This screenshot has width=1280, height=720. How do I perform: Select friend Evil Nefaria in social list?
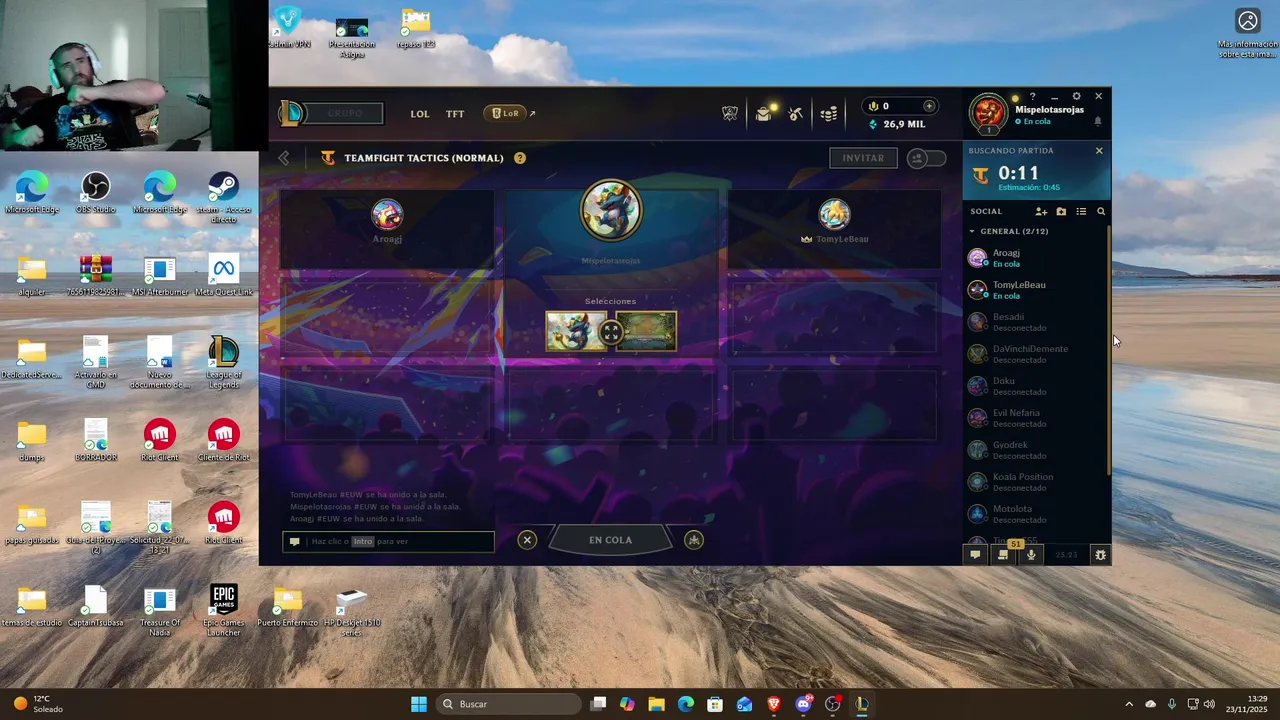pos(1036,418)
